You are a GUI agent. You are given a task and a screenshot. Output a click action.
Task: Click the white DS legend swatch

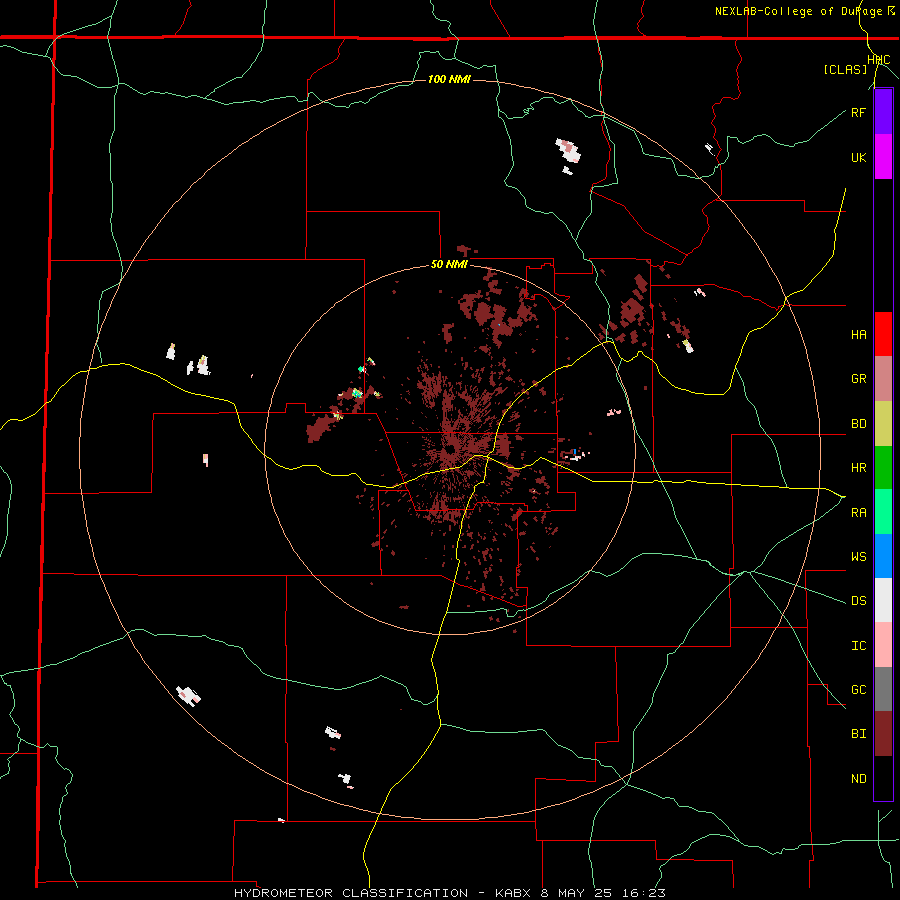point(883,600)
